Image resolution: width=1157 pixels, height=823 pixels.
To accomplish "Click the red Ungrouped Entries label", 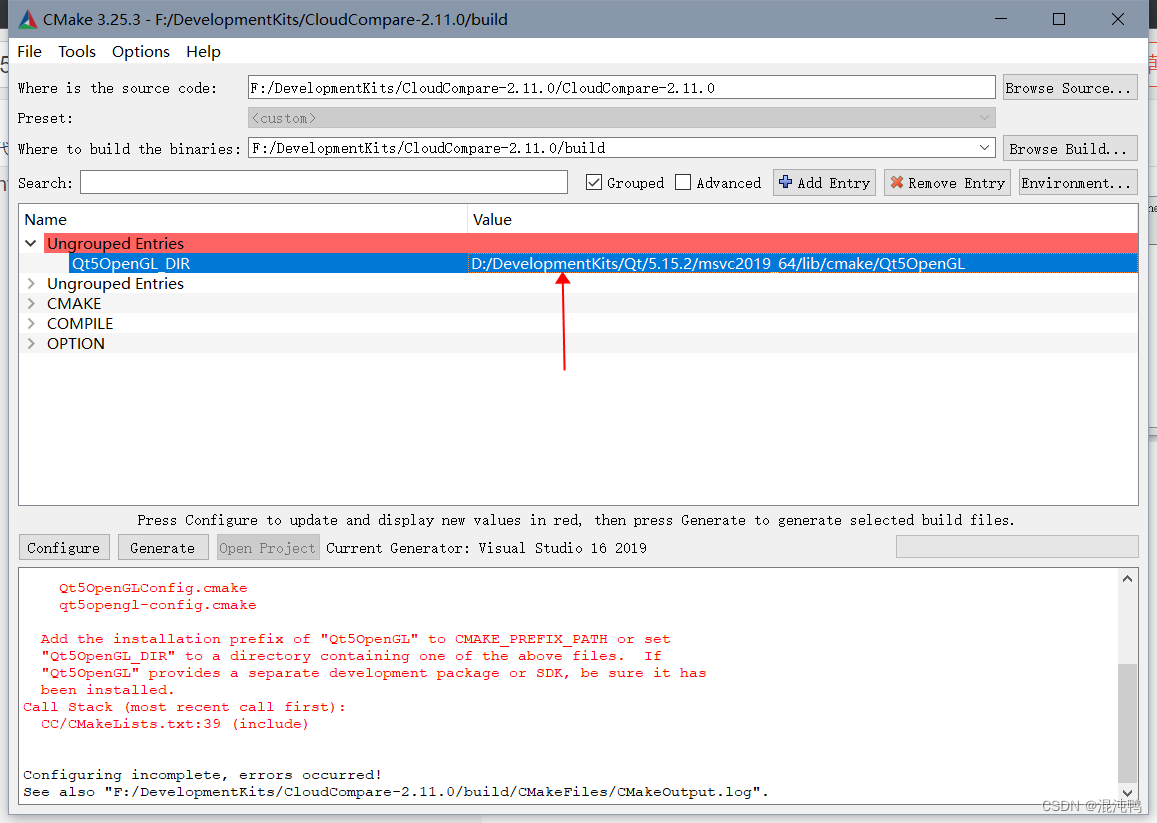I will point(115,243).
